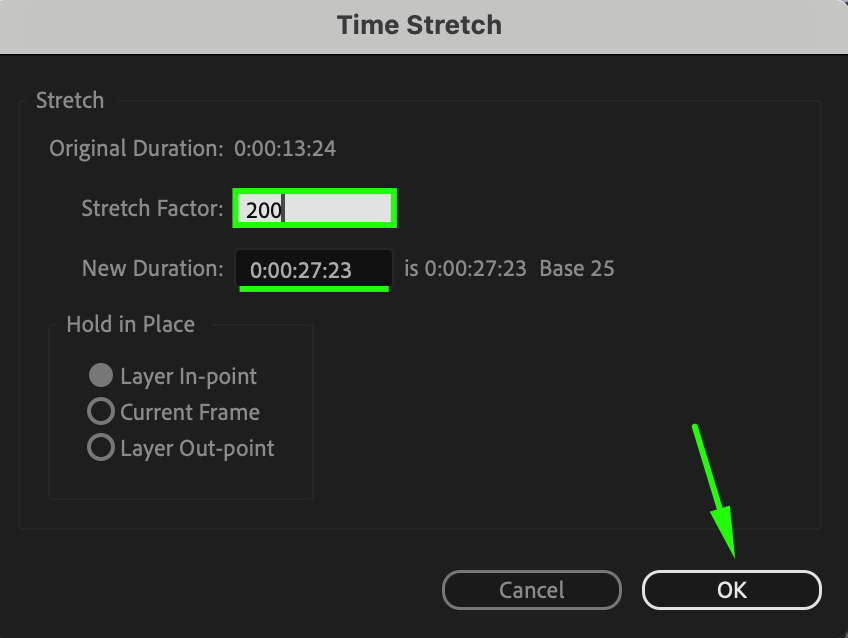Cancel the Time Stretch dialog

pos(532,590)
